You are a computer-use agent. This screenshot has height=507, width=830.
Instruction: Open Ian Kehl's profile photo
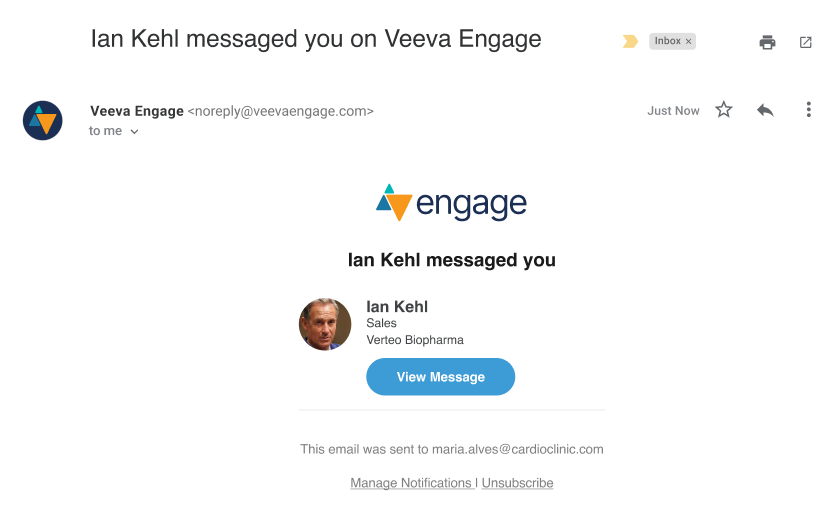click(325, 324)
